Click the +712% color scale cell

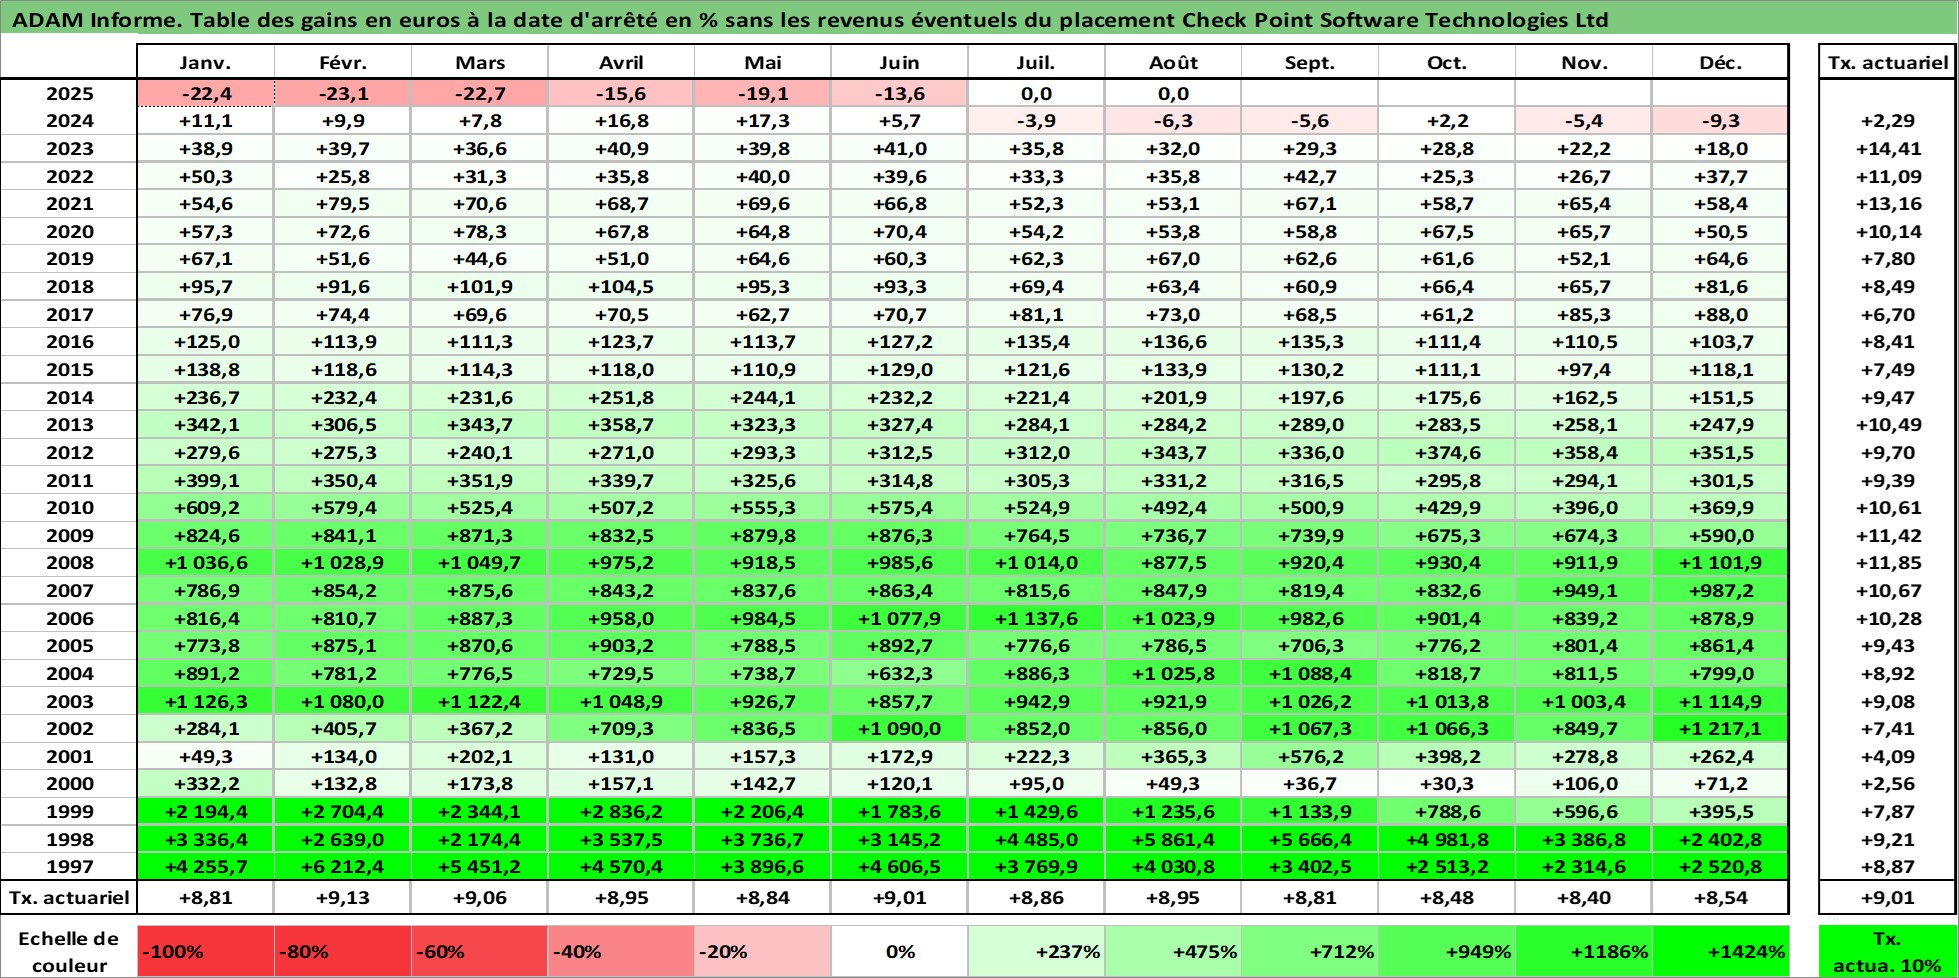click(x=1309, y=951)
